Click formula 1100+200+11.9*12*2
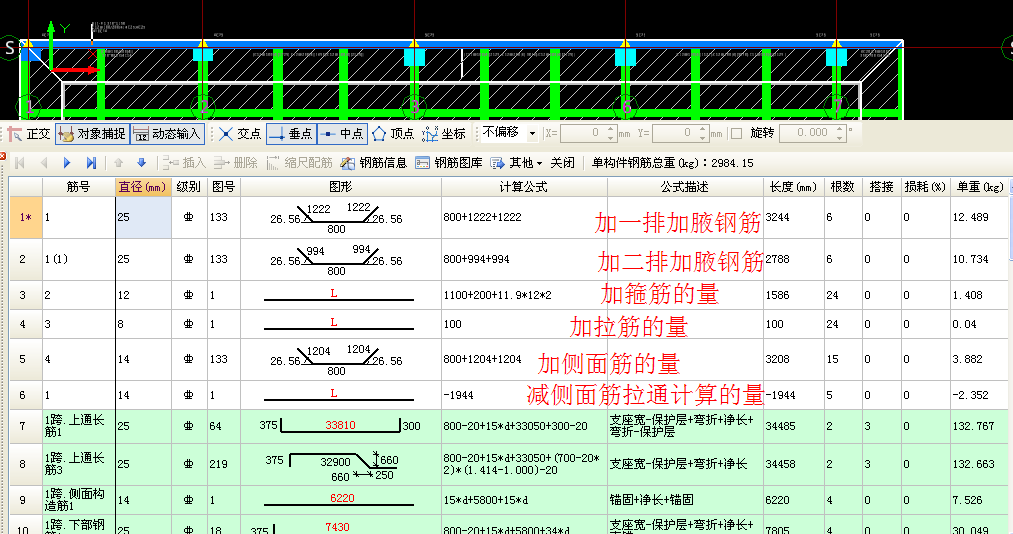The height and width of the screenshot is (534, 1013). 524,295
